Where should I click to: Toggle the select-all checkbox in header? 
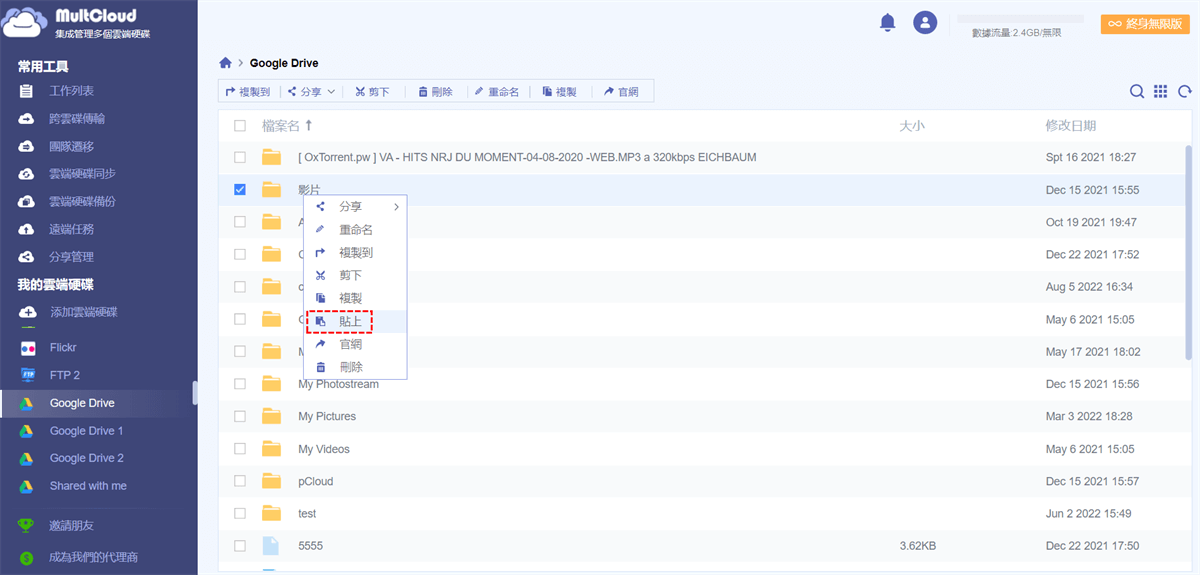tap(240, 126)
